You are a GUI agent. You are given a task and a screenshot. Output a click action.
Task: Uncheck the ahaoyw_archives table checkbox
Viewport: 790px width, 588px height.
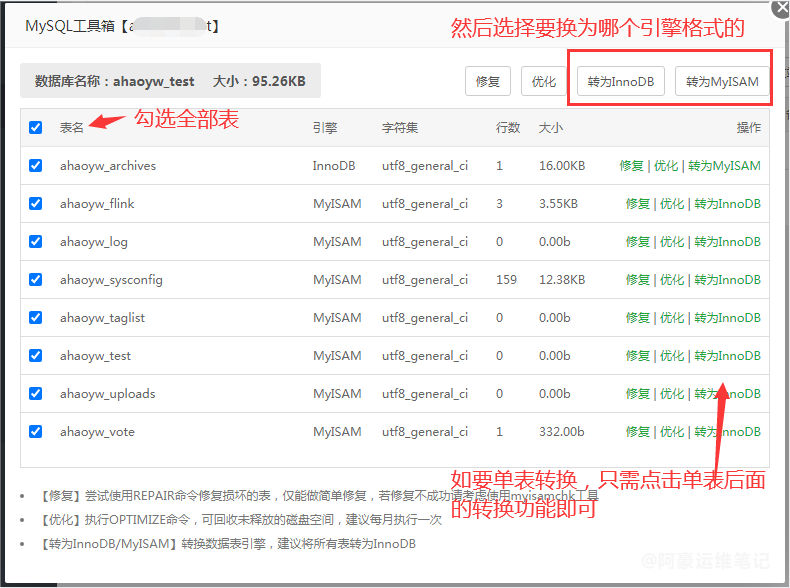(x=36, y=166)
